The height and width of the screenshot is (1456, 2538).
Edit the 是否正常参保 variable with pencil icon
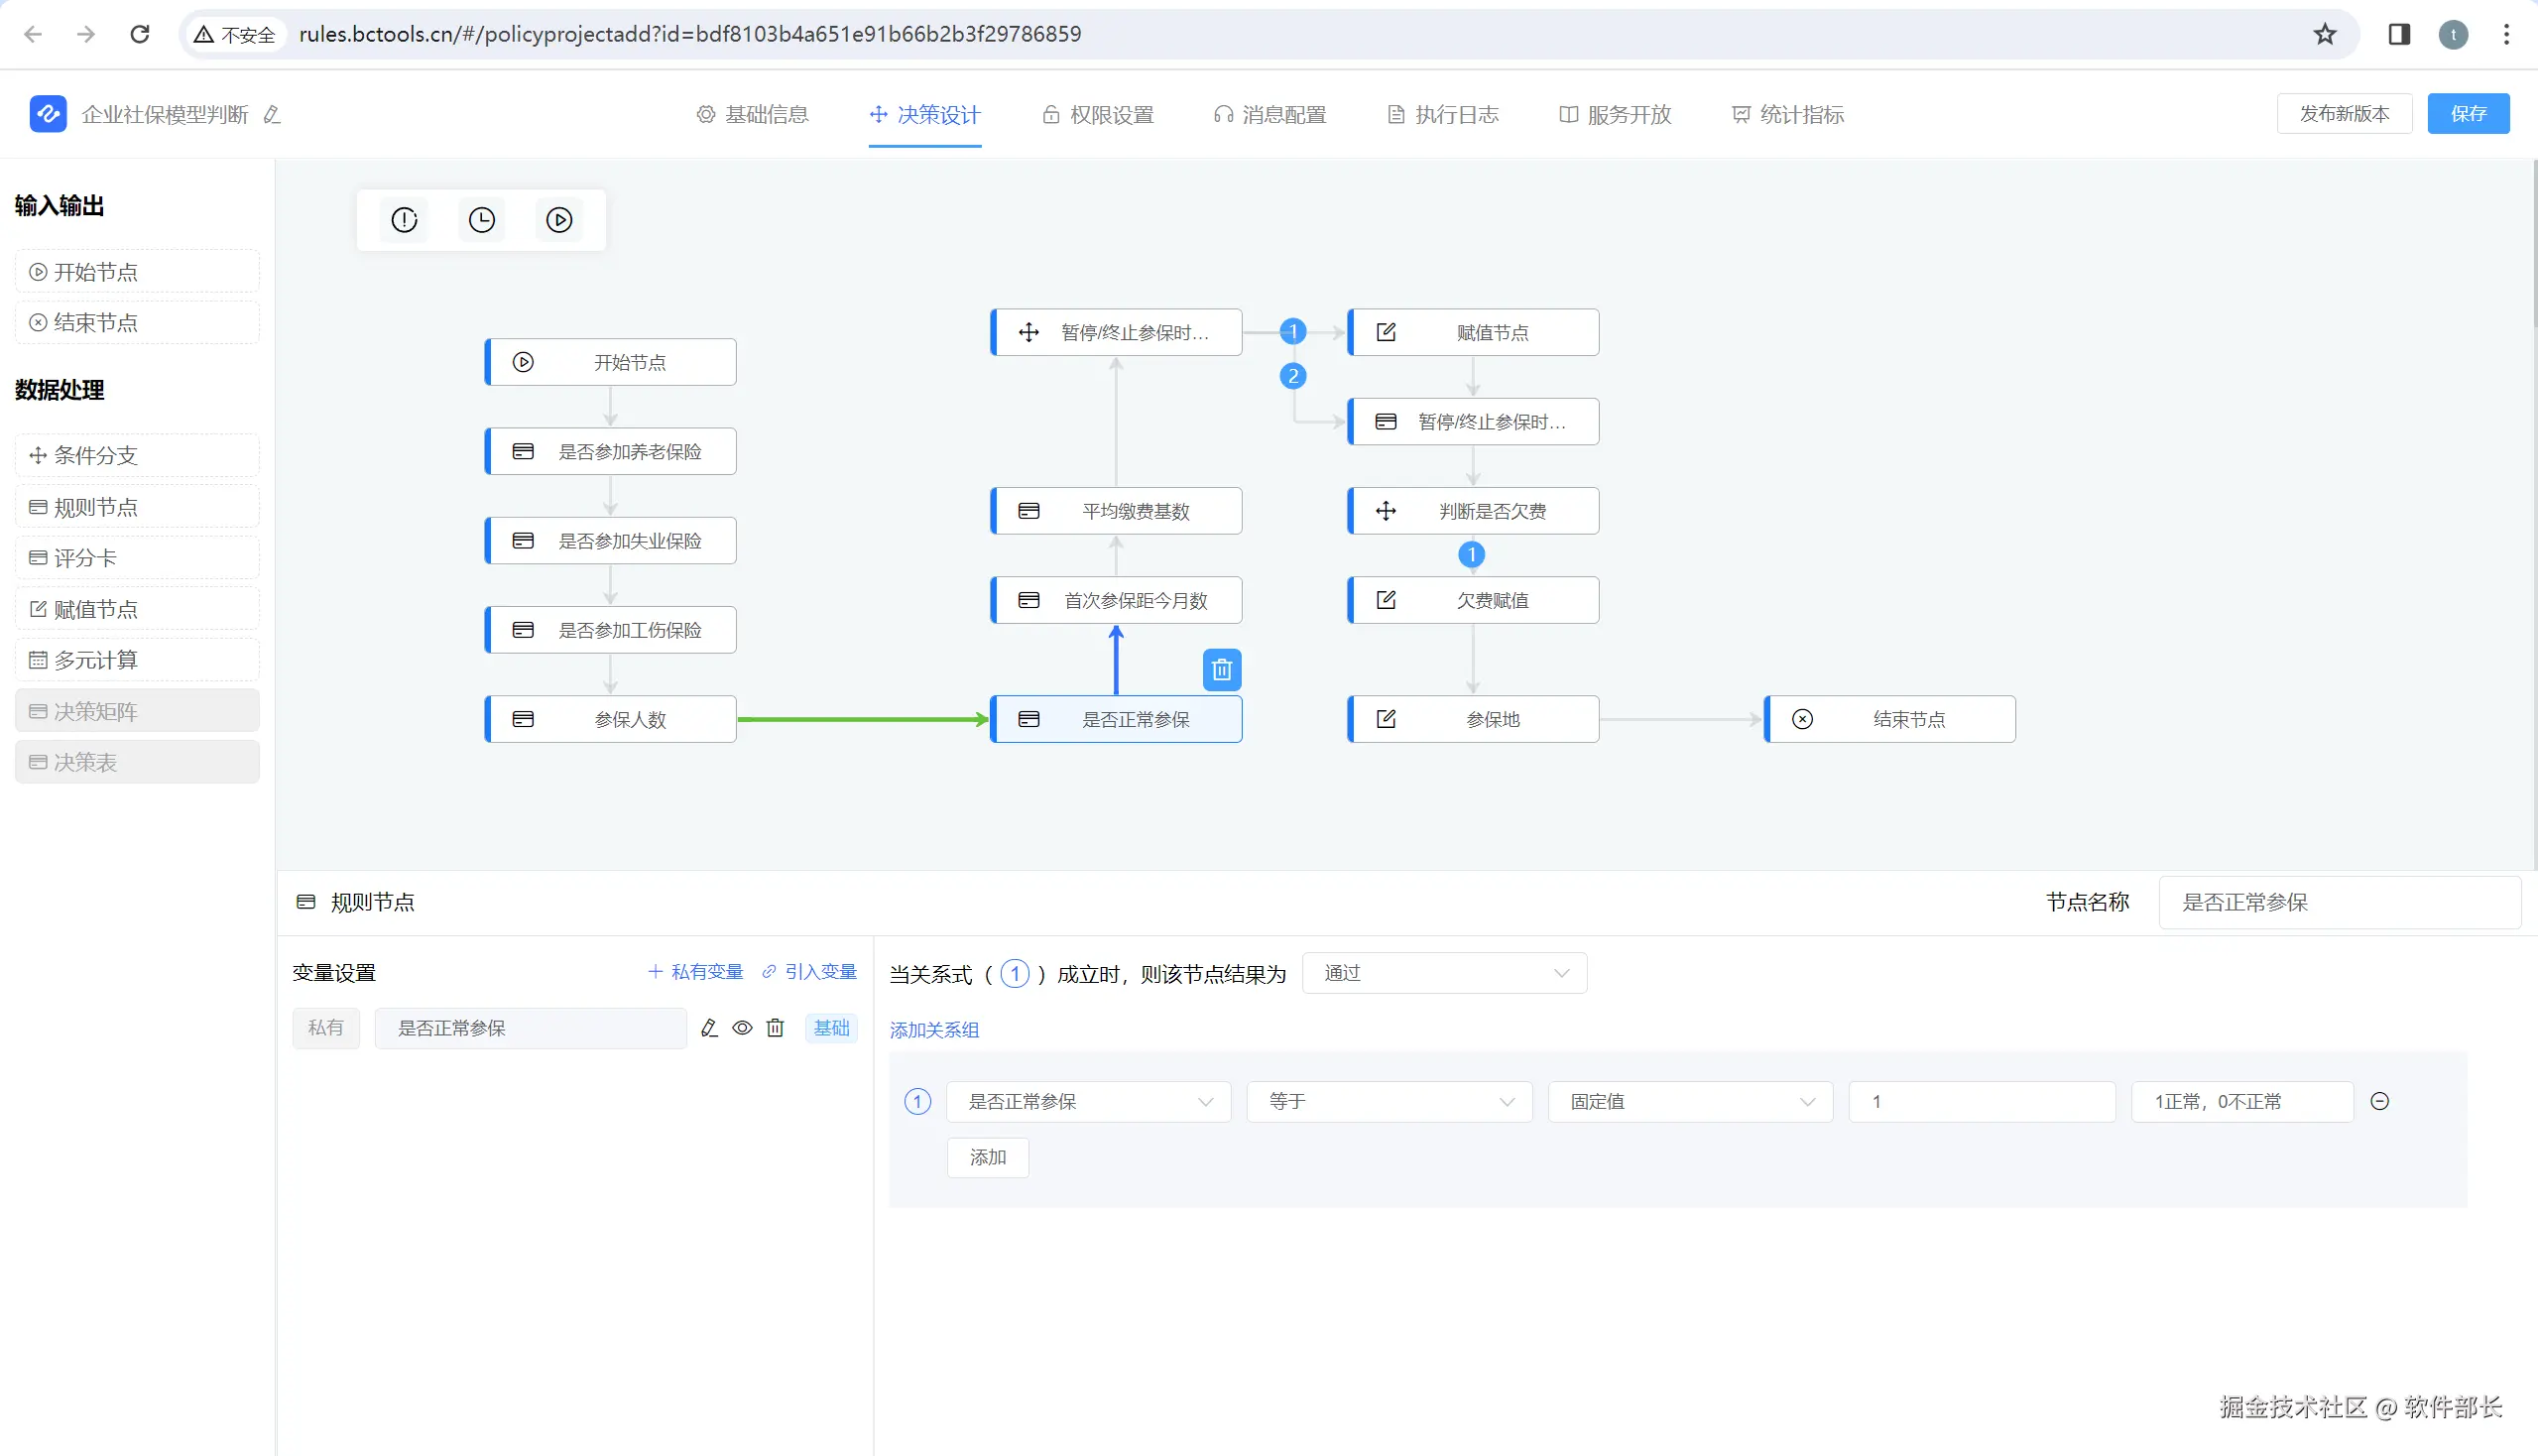(709, 1028)
